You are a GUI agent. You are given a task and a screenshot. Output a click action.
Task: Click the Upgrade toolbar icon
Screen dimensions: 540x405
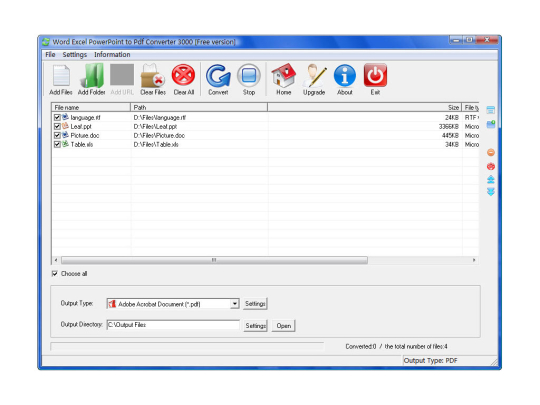[x=314, y=75]
